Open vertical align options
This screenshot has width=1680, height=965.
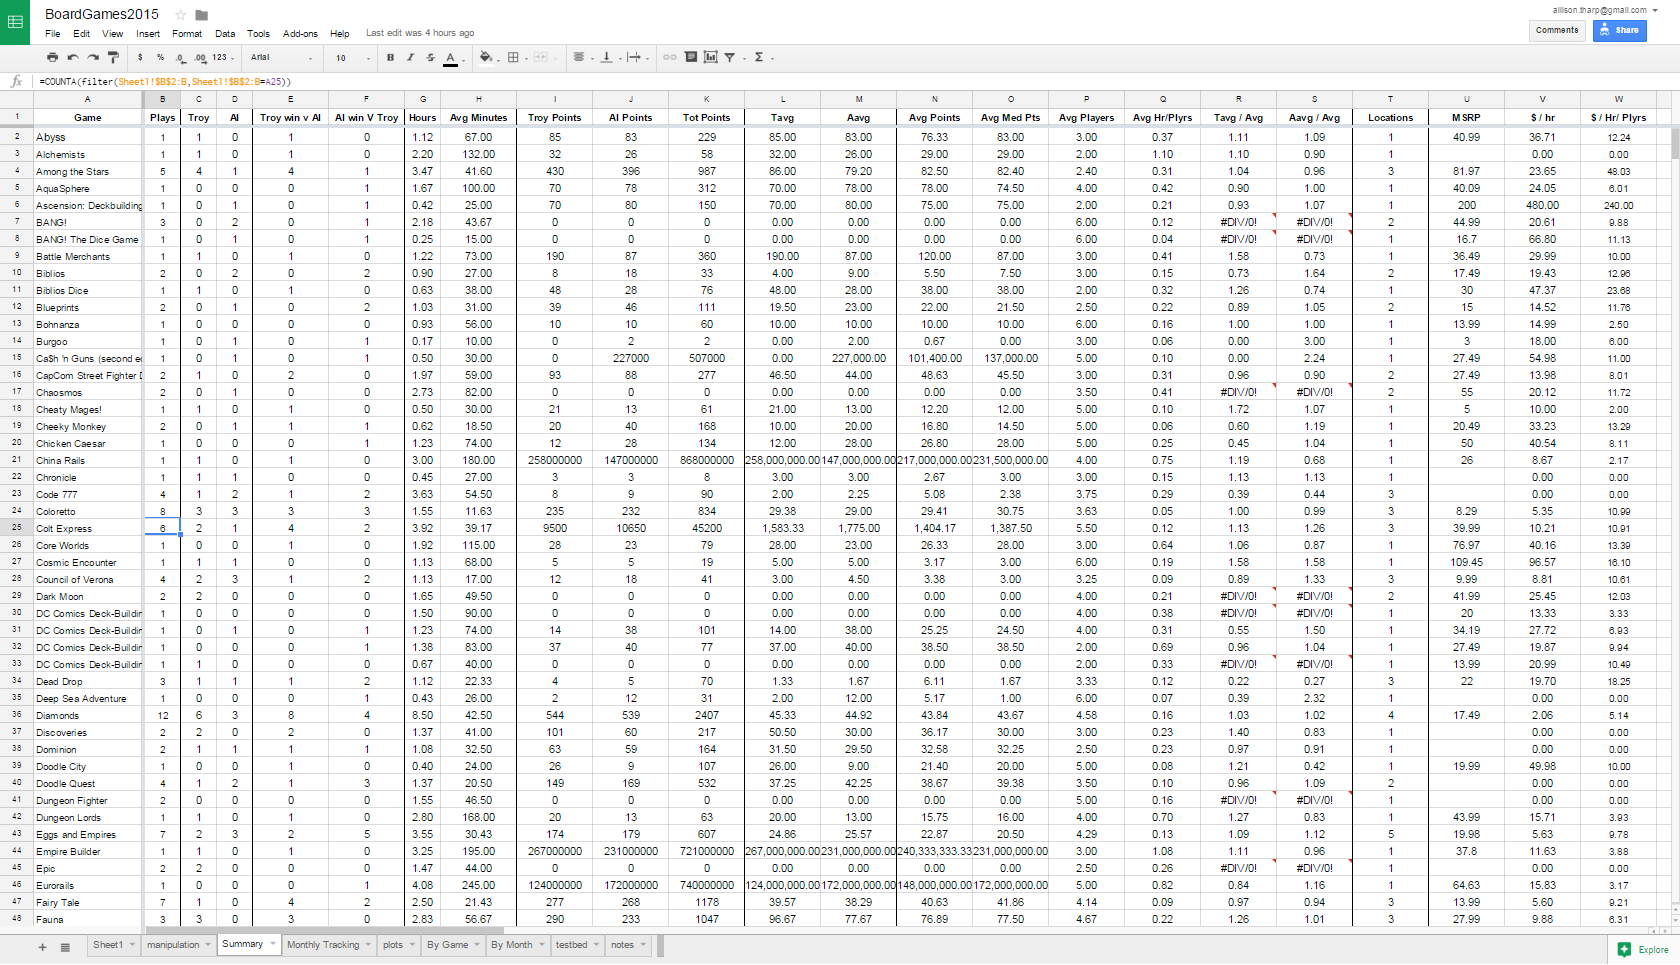(608, 57)
